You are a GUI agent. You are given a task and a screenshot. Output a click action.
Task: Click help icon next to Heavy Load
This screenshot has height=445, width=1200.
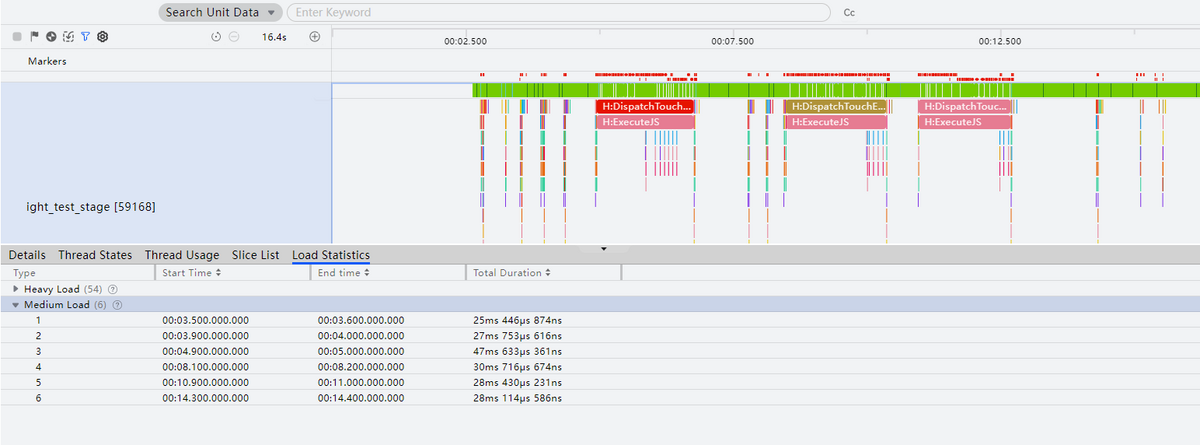click(x=112, y=289)
